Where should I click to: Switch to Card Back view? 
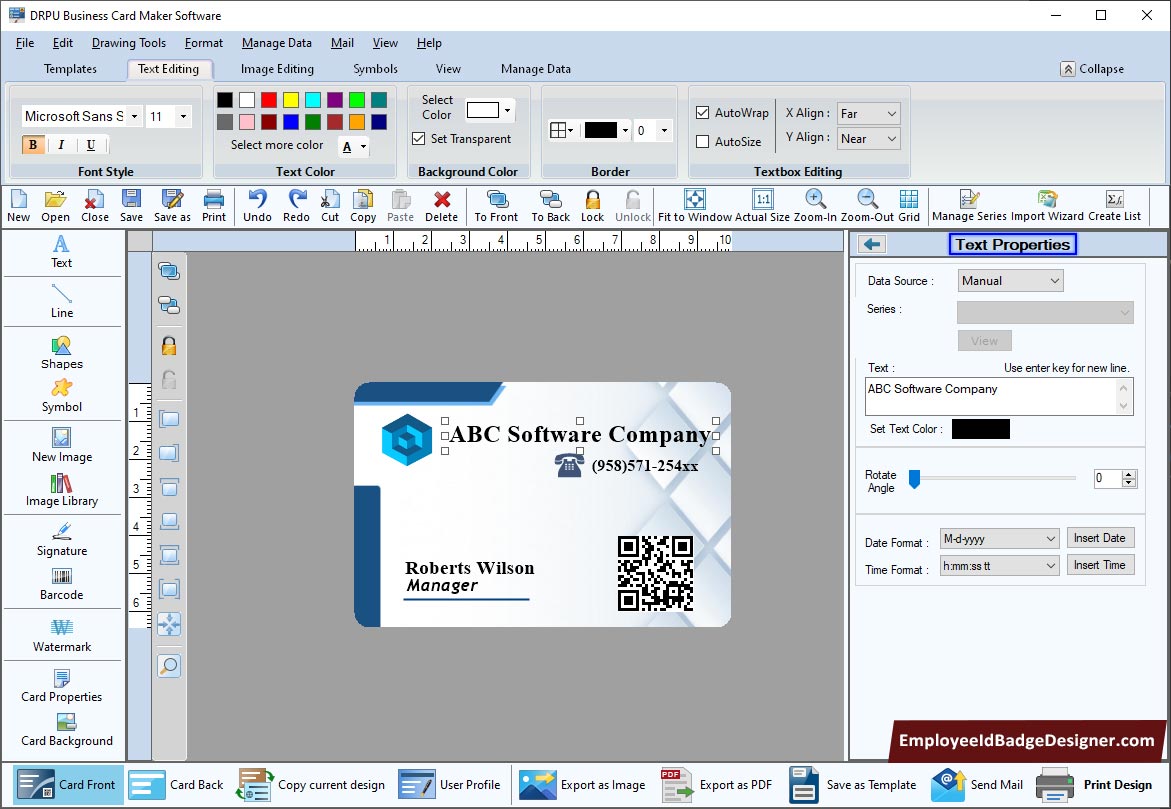[176, 784]
